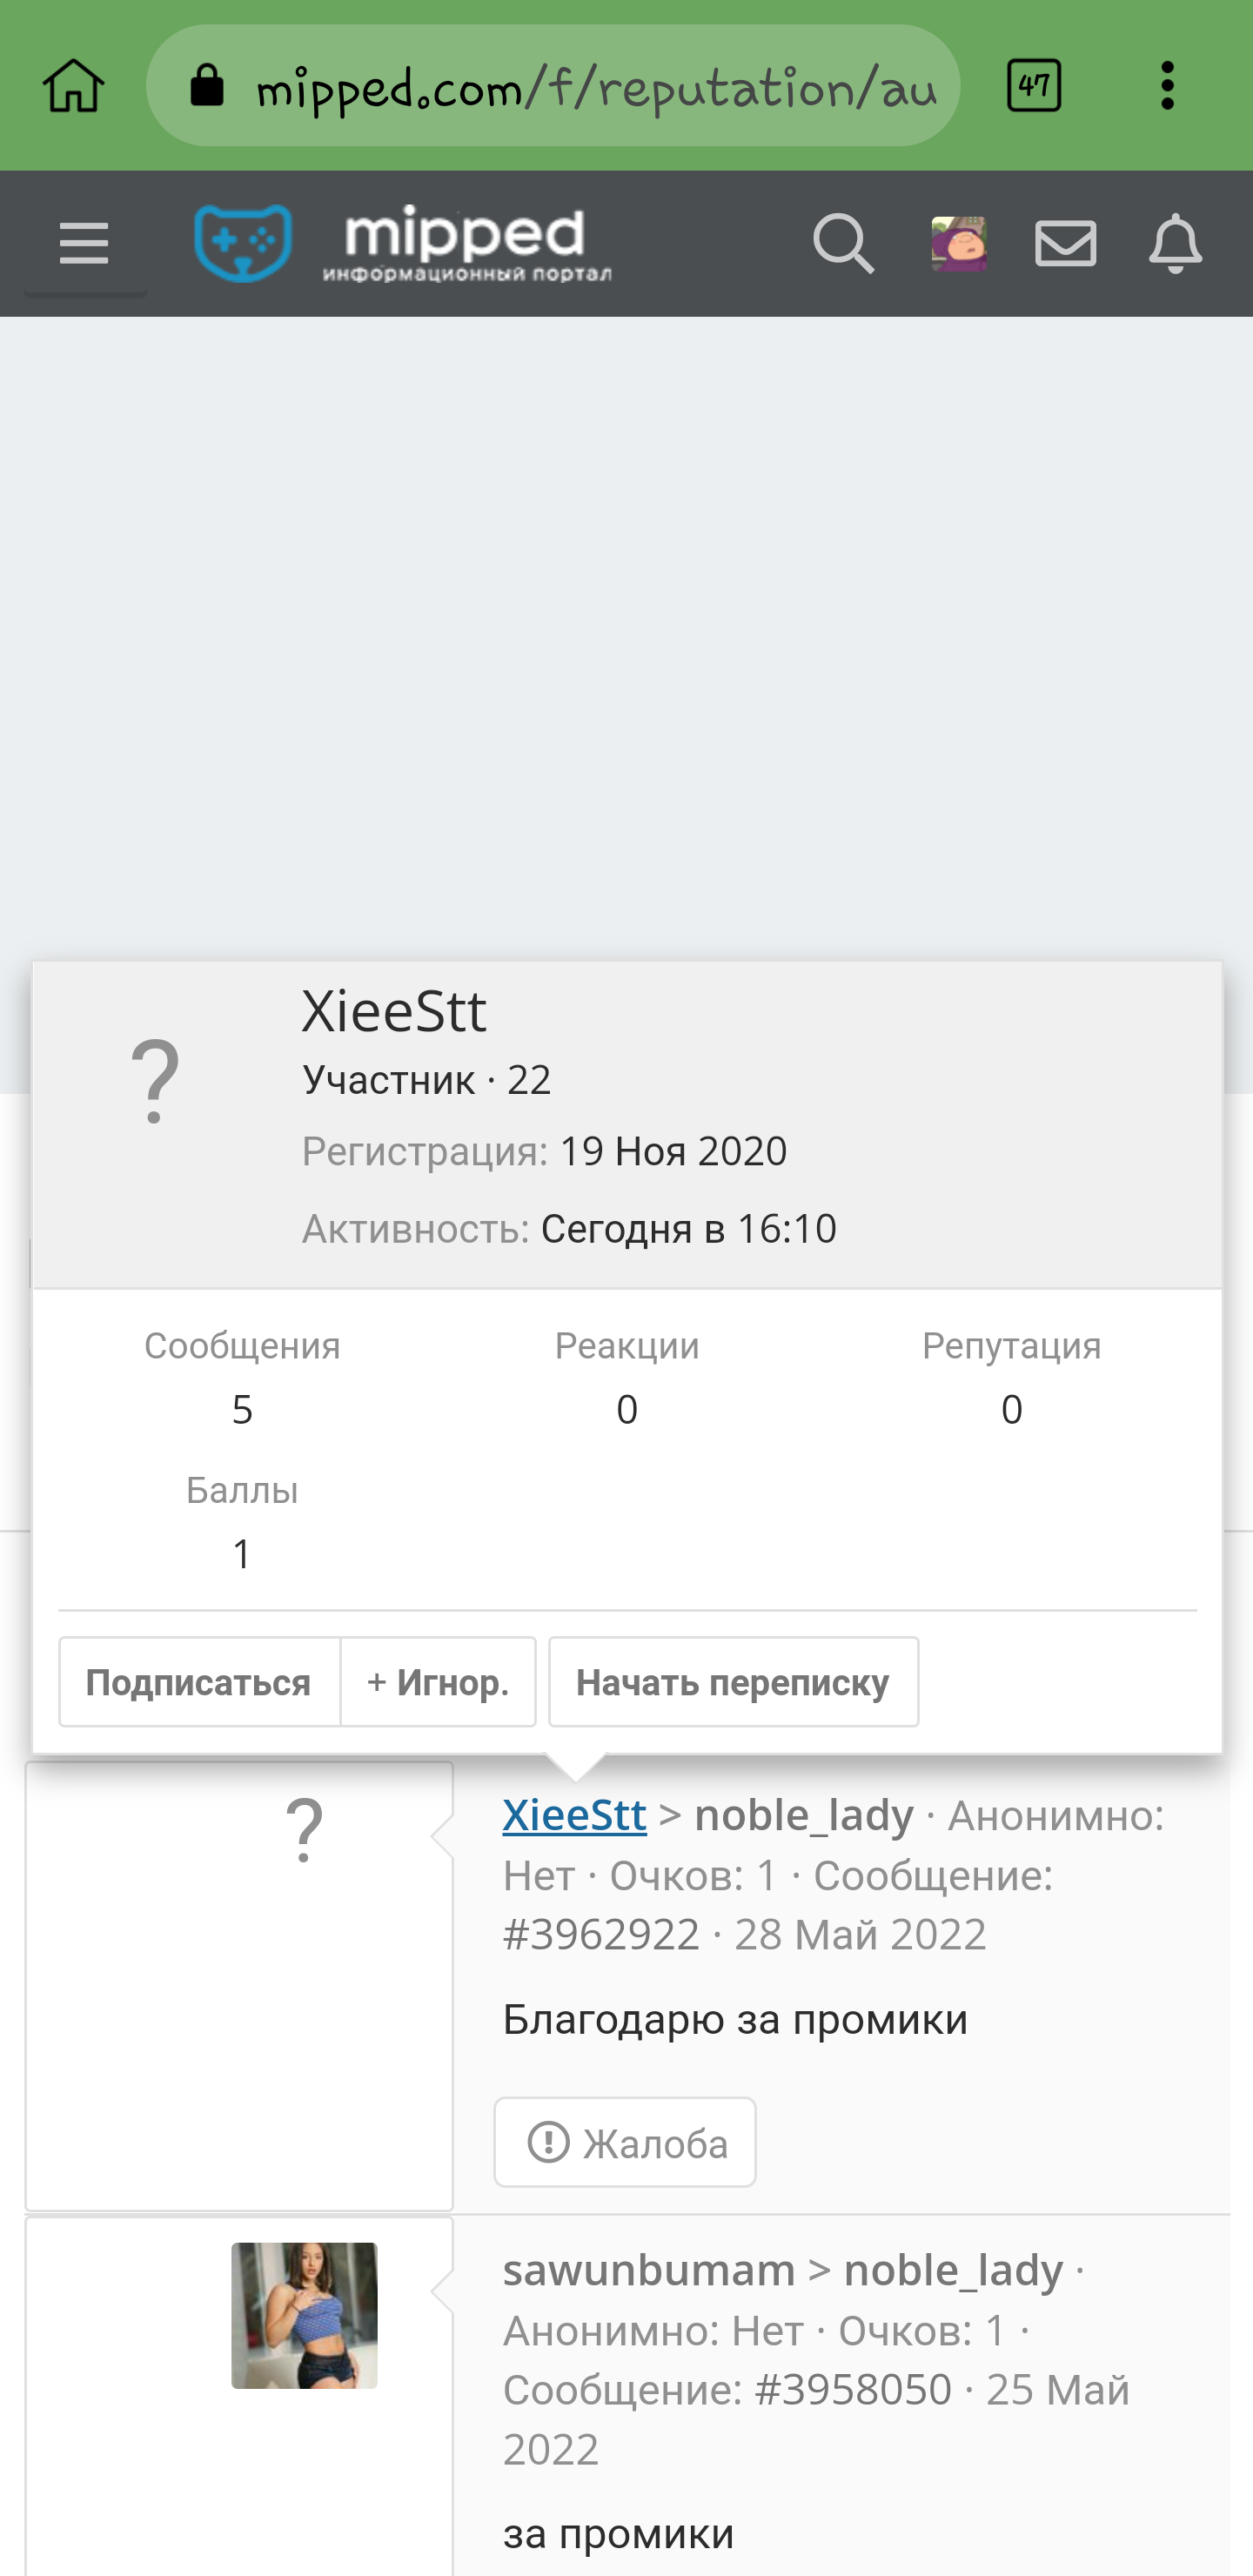Click Начать переписку button
1253x2576 pixels.
click(733, 1682)
